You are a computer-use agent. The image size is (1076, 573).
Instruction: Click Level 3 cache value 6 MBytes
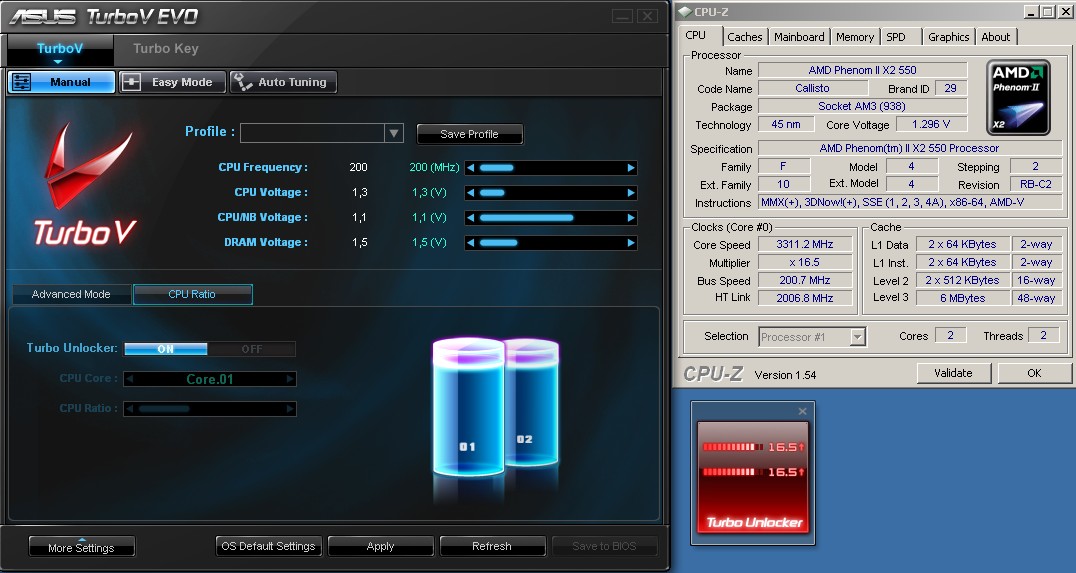click(x=963, y=298)
